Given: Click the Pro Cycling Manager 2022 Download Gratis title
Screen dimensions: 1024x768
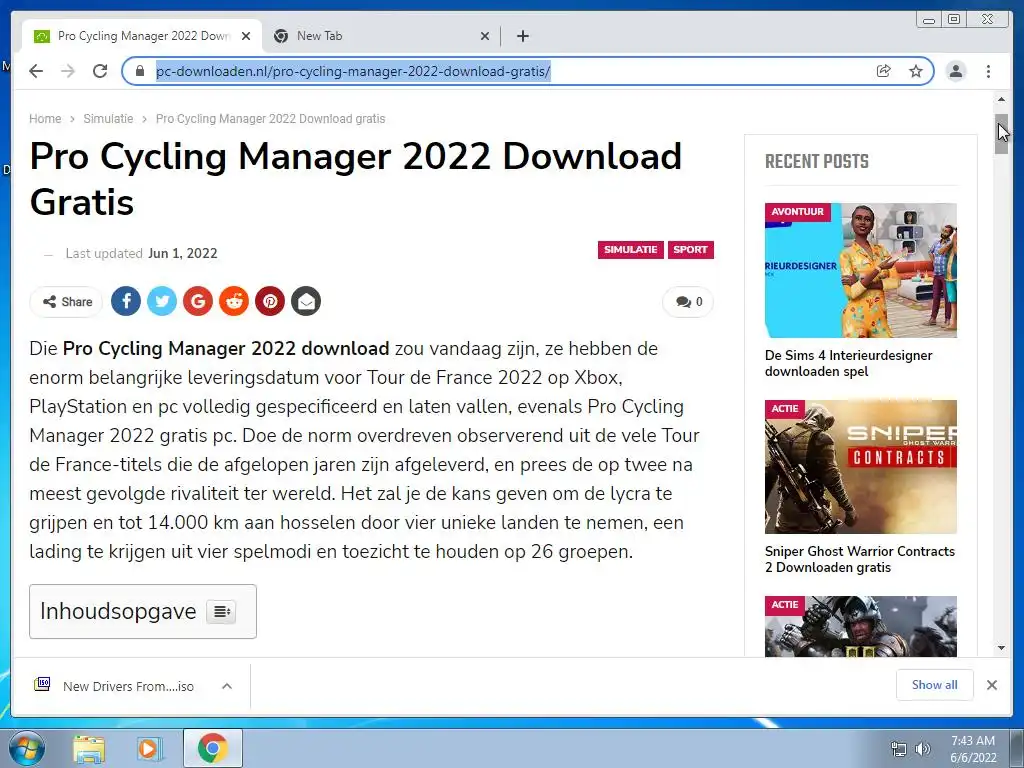Looking at the screenshot, I should (x=356, y=179).
